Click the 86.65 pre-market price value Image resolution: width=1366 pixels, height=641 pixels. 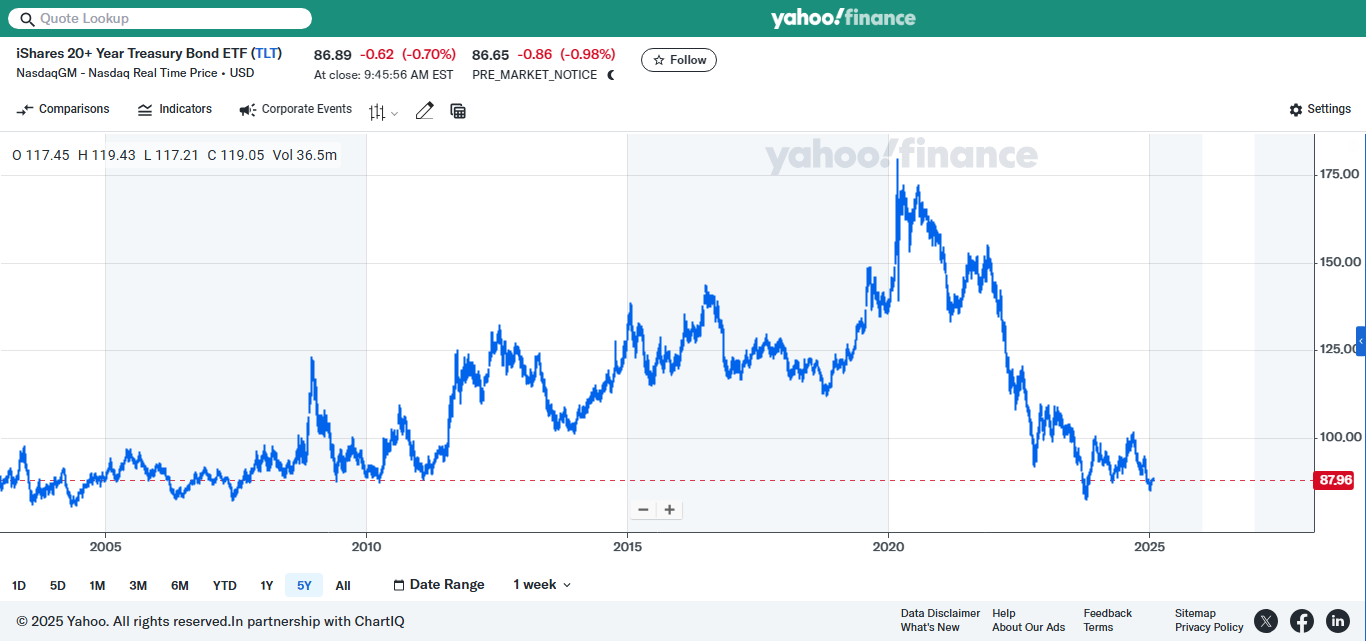491,54
